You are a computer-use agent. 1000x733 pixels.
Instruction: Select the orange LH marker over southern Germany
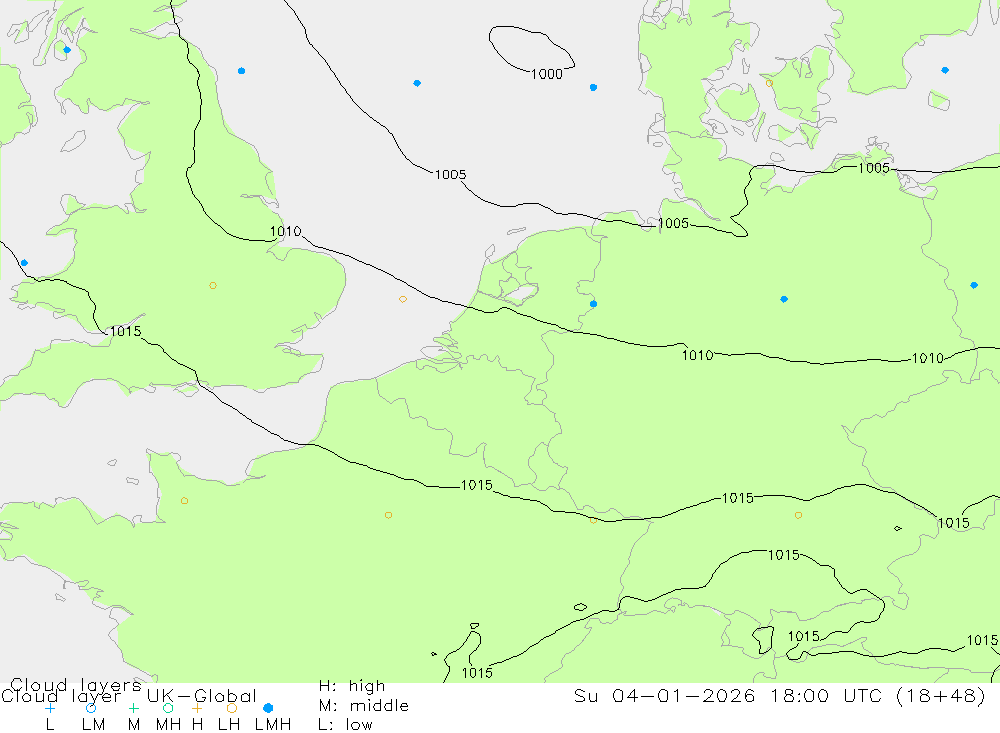[798, 515]
